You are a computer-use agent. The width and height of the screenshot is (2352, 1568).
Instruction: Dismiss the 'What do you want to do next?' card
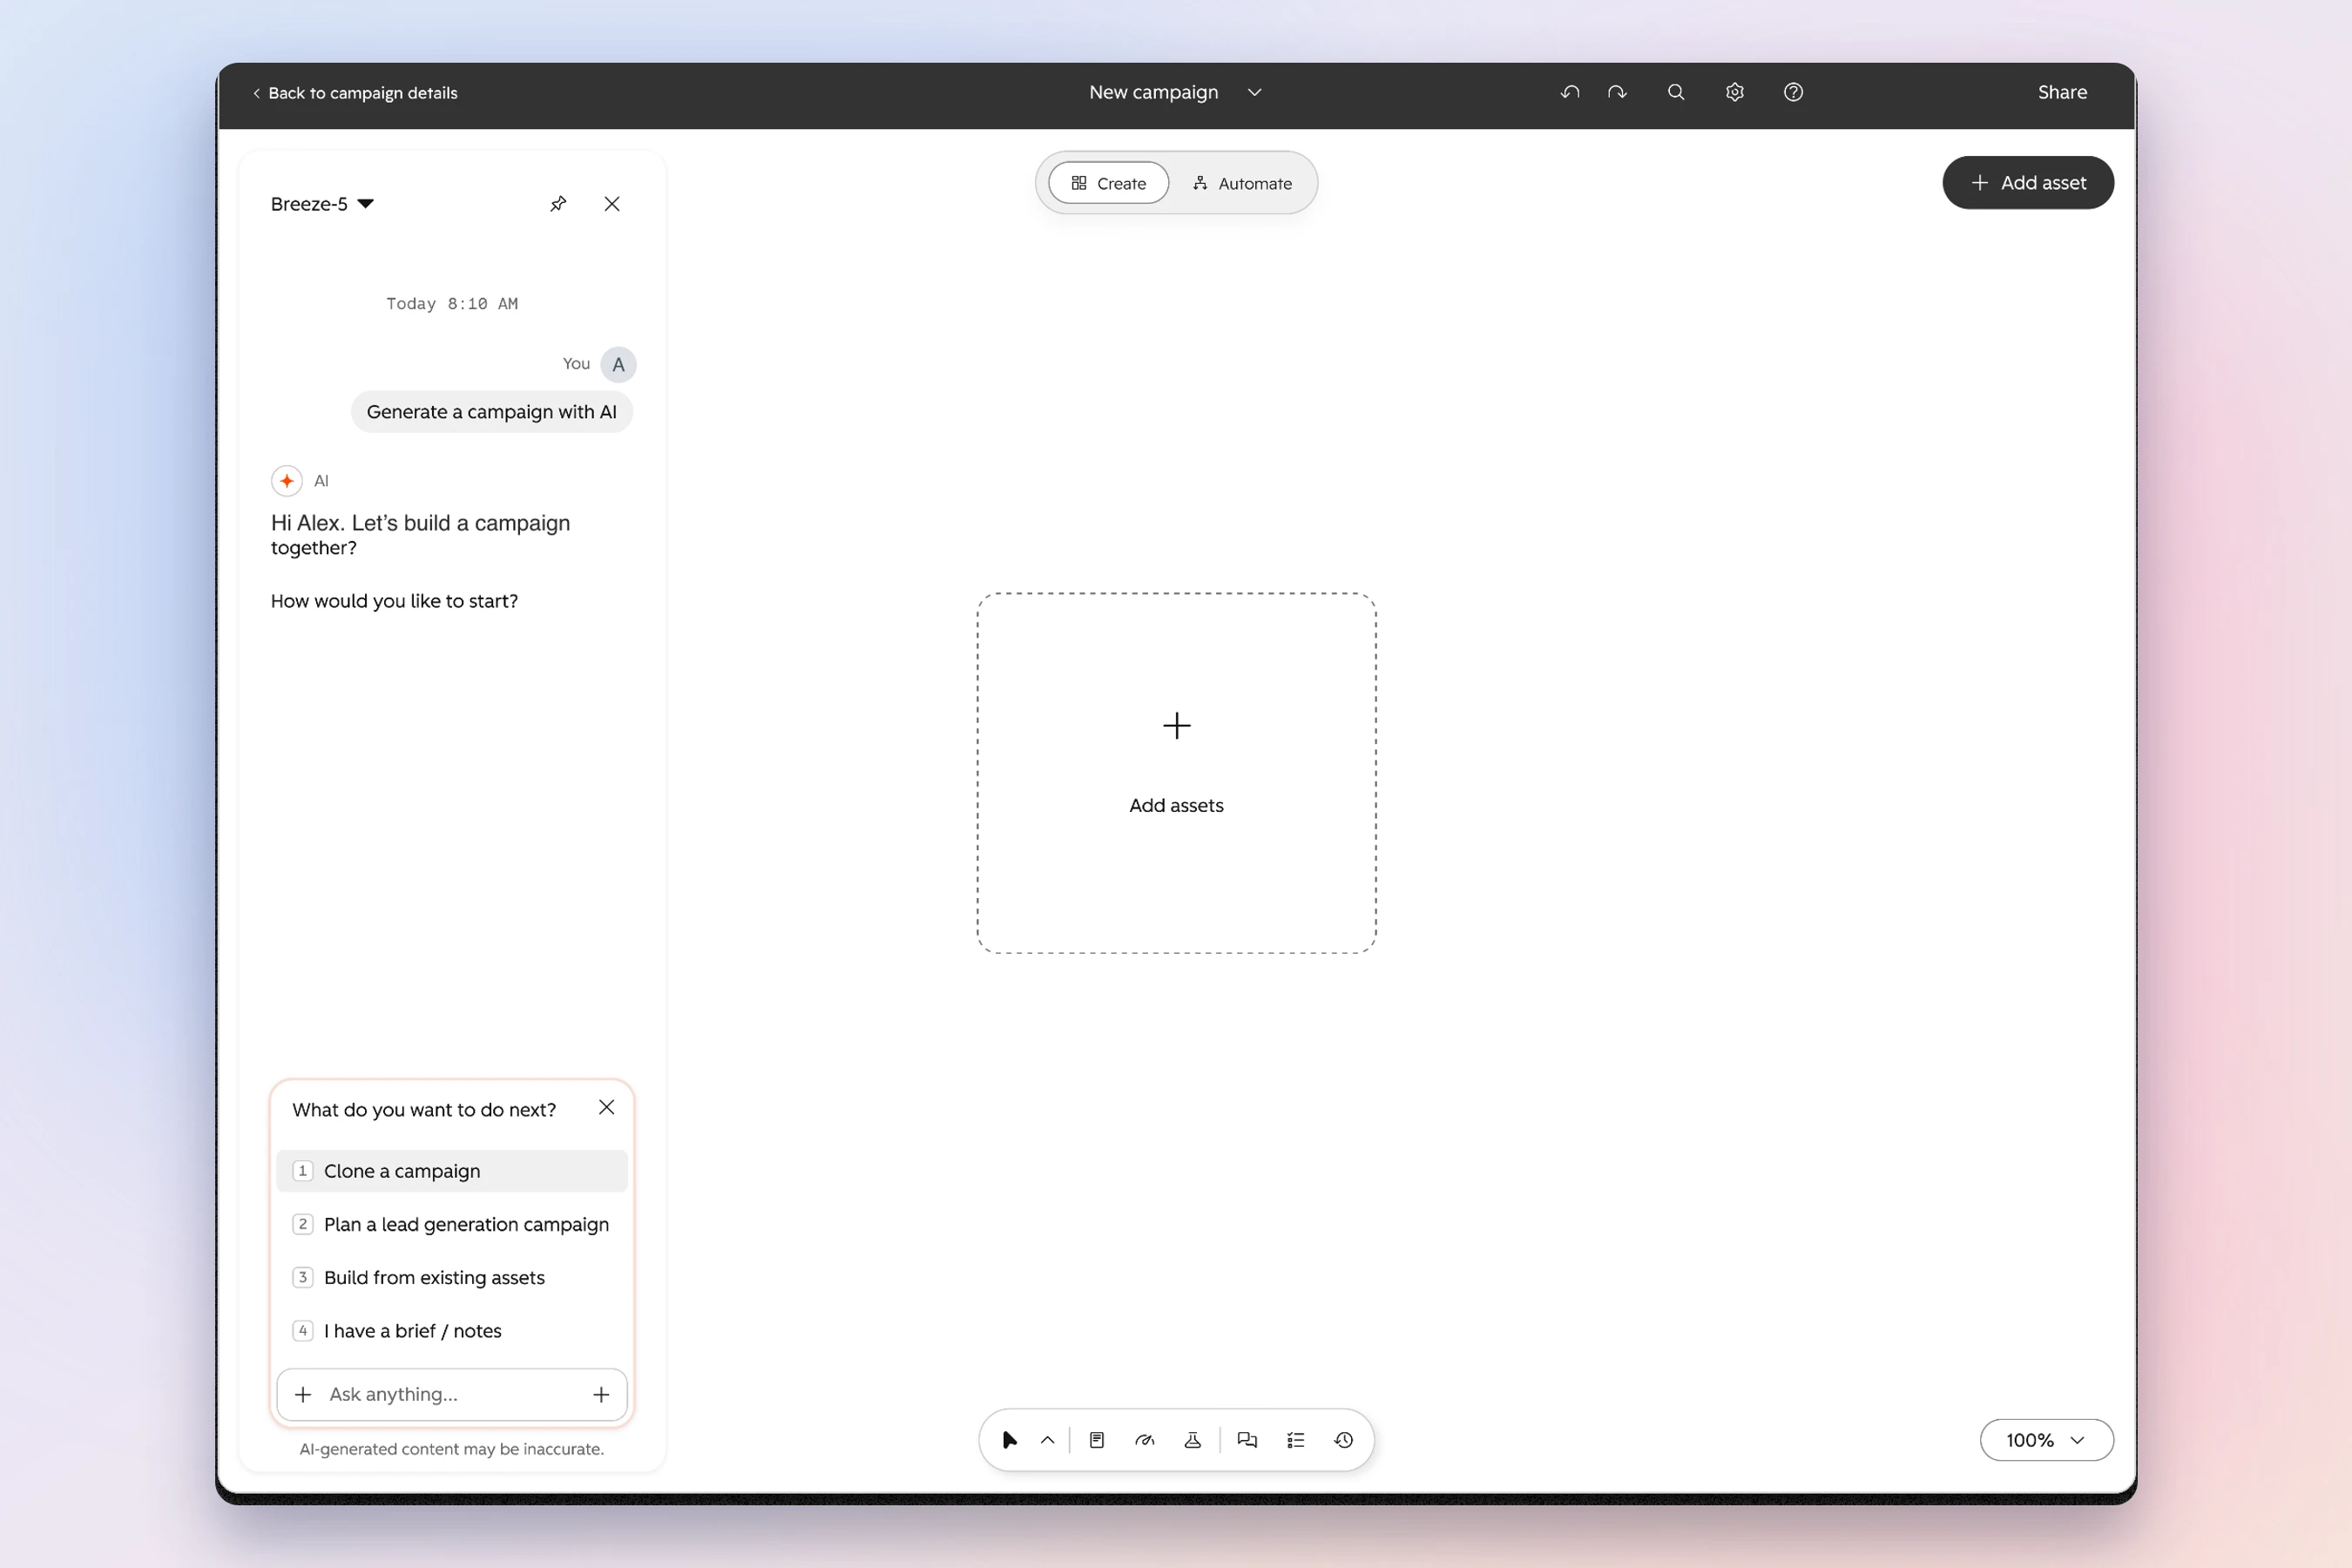(x=607, y=1107)
